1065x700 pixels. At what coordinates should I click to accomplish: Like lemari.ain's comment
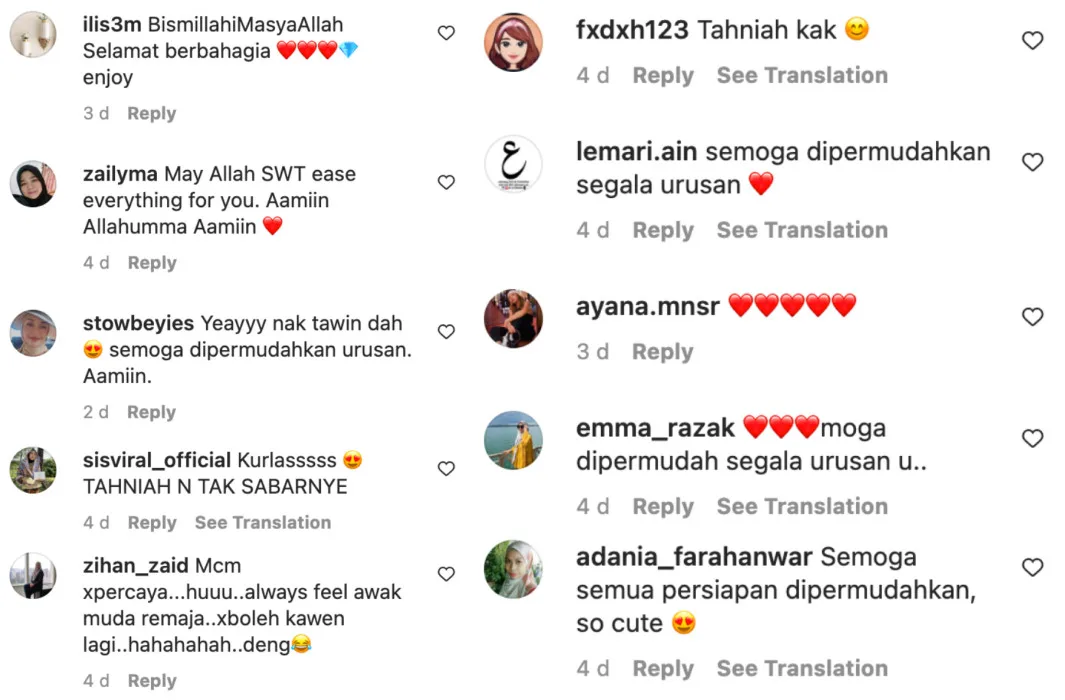click(1032, 162)
